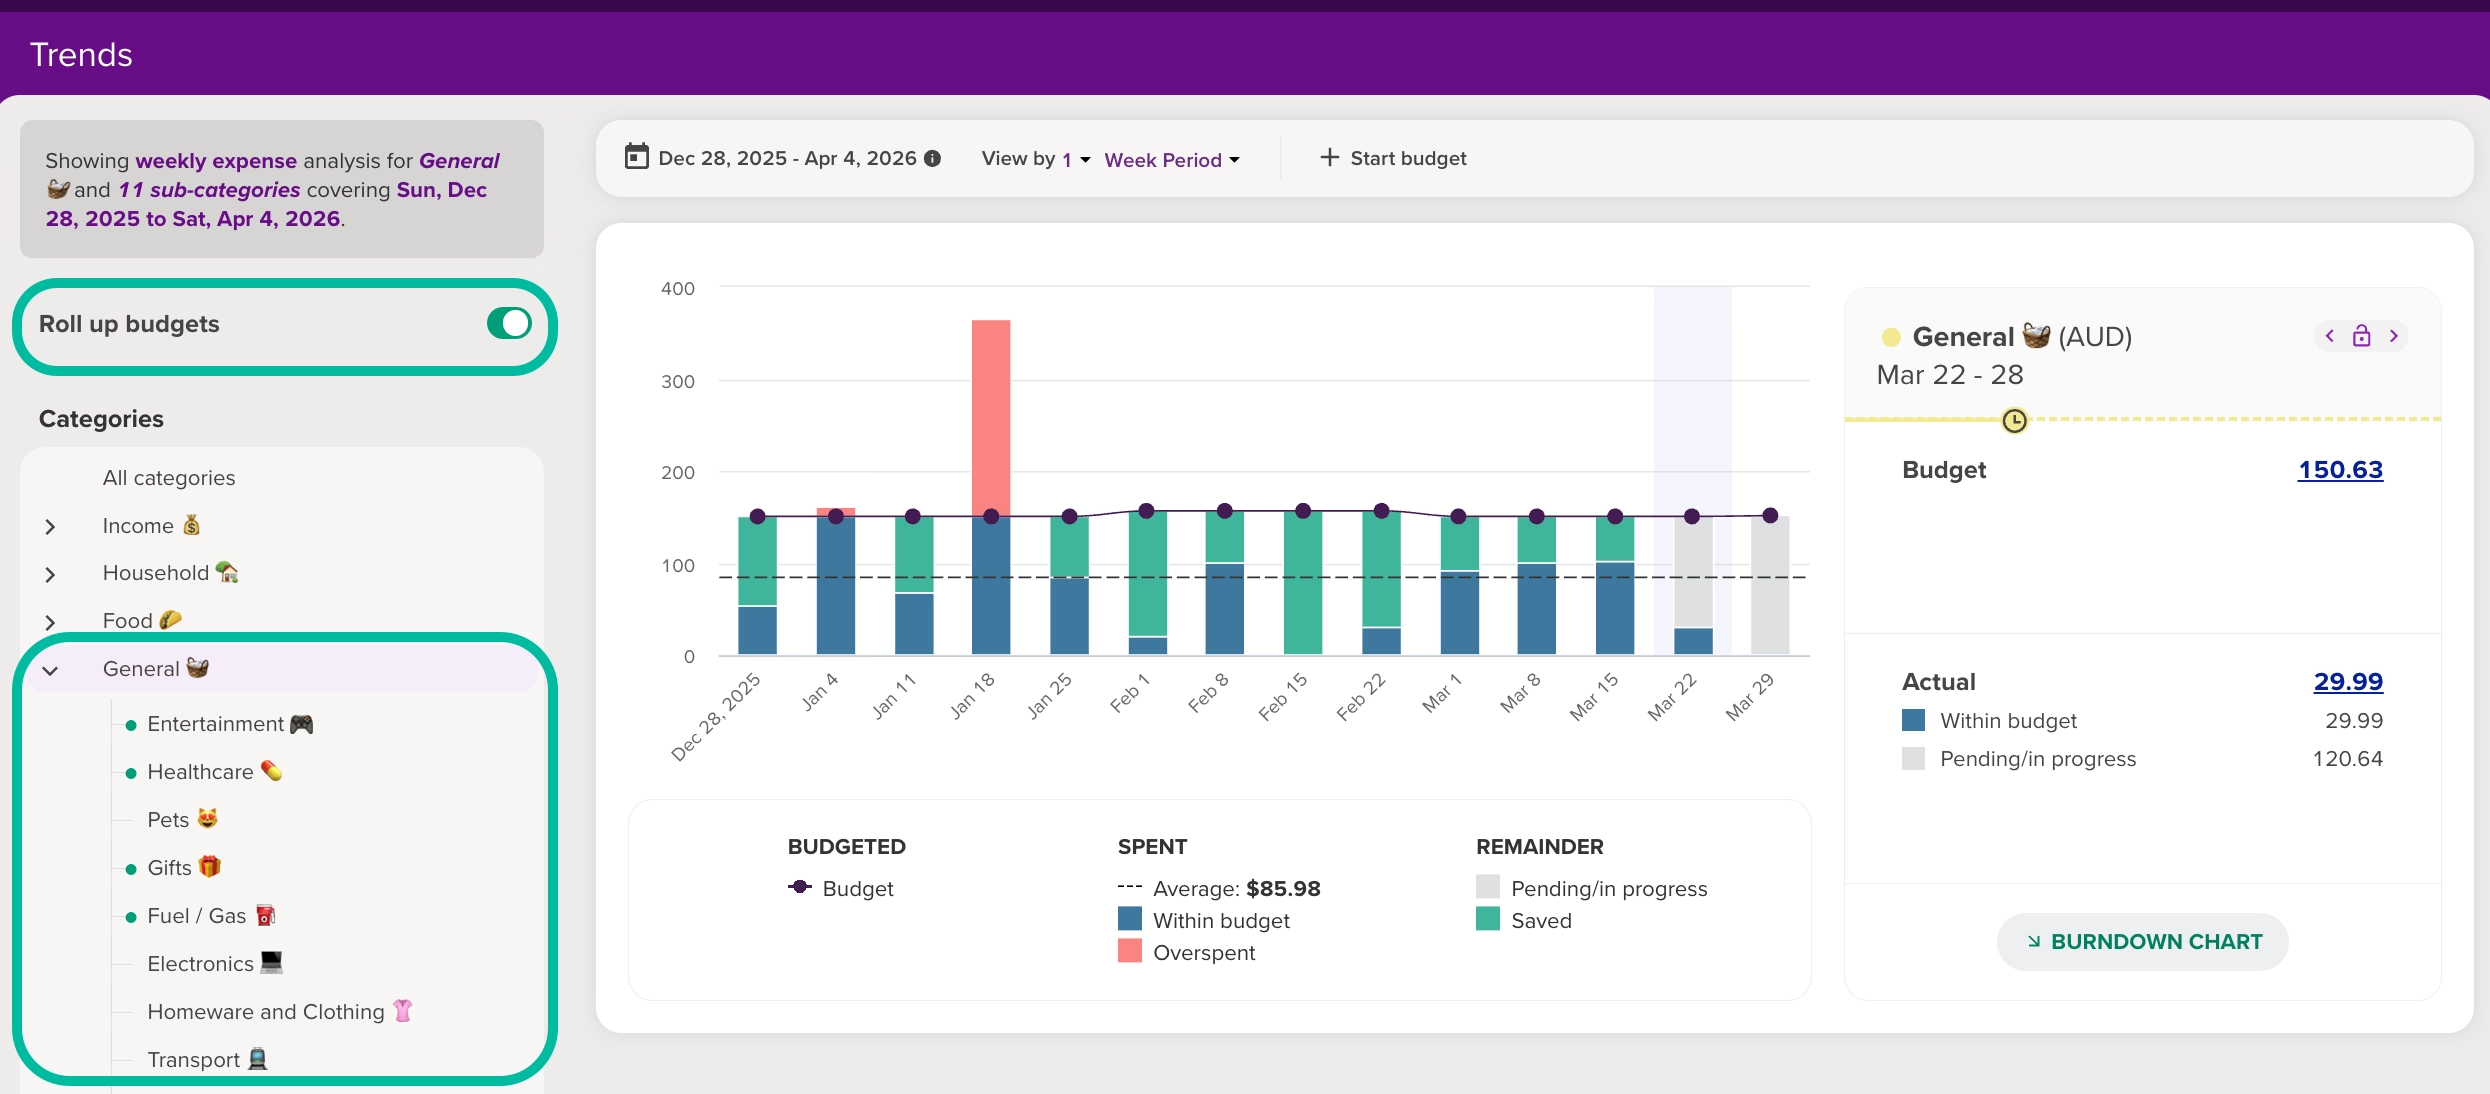
Task: Click the calendar date range icon
Action: point(636,157)
